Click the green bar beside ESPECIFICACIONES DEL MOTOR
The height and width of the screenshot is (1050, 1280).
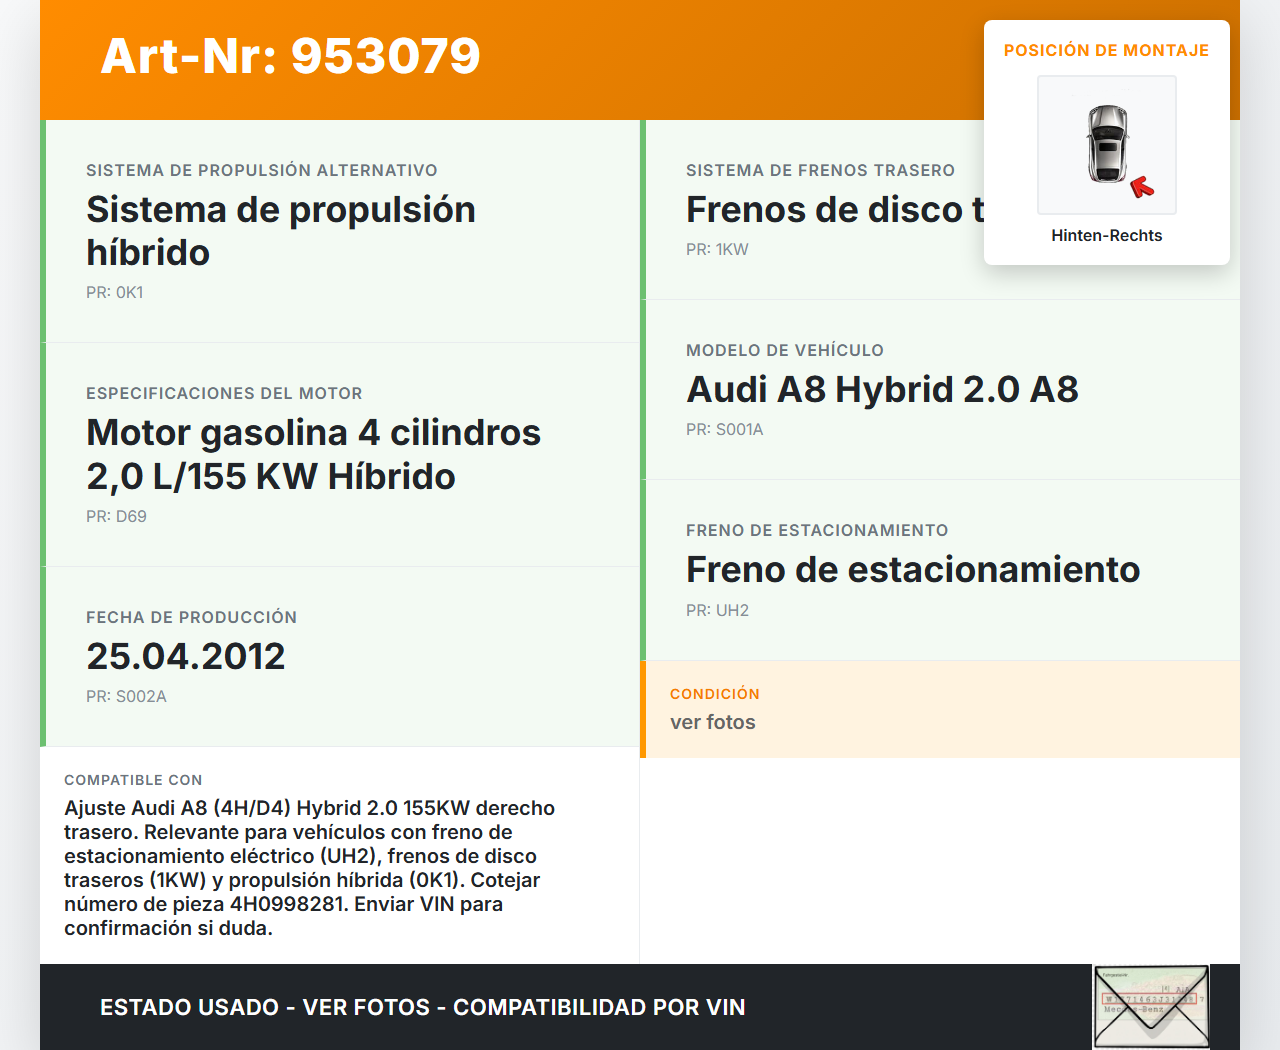click(x=42, y=453)
